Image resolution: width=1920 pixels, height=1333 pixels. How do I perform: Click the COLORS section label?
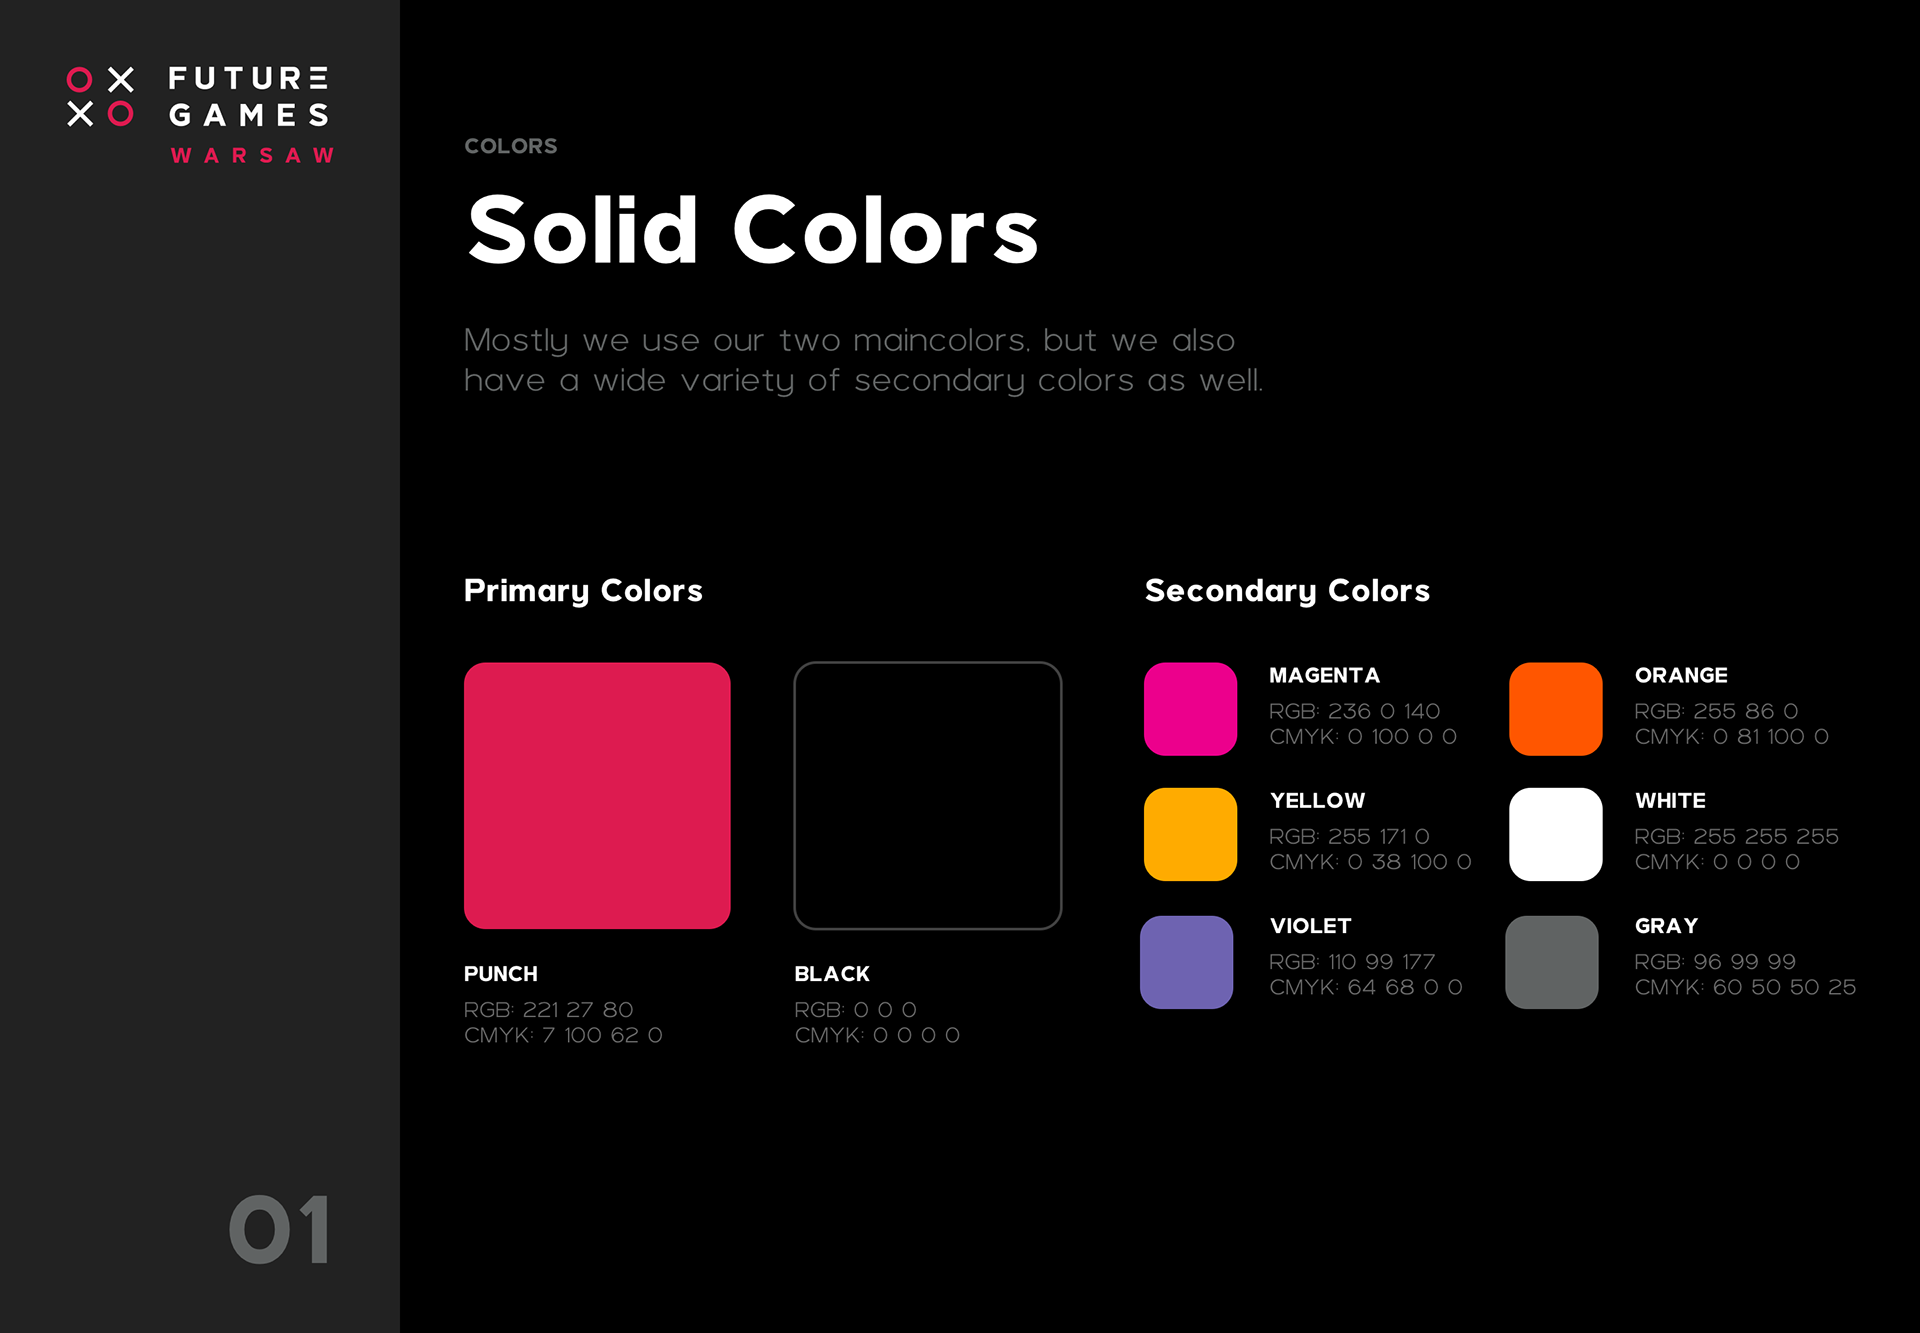coord(510,146)
